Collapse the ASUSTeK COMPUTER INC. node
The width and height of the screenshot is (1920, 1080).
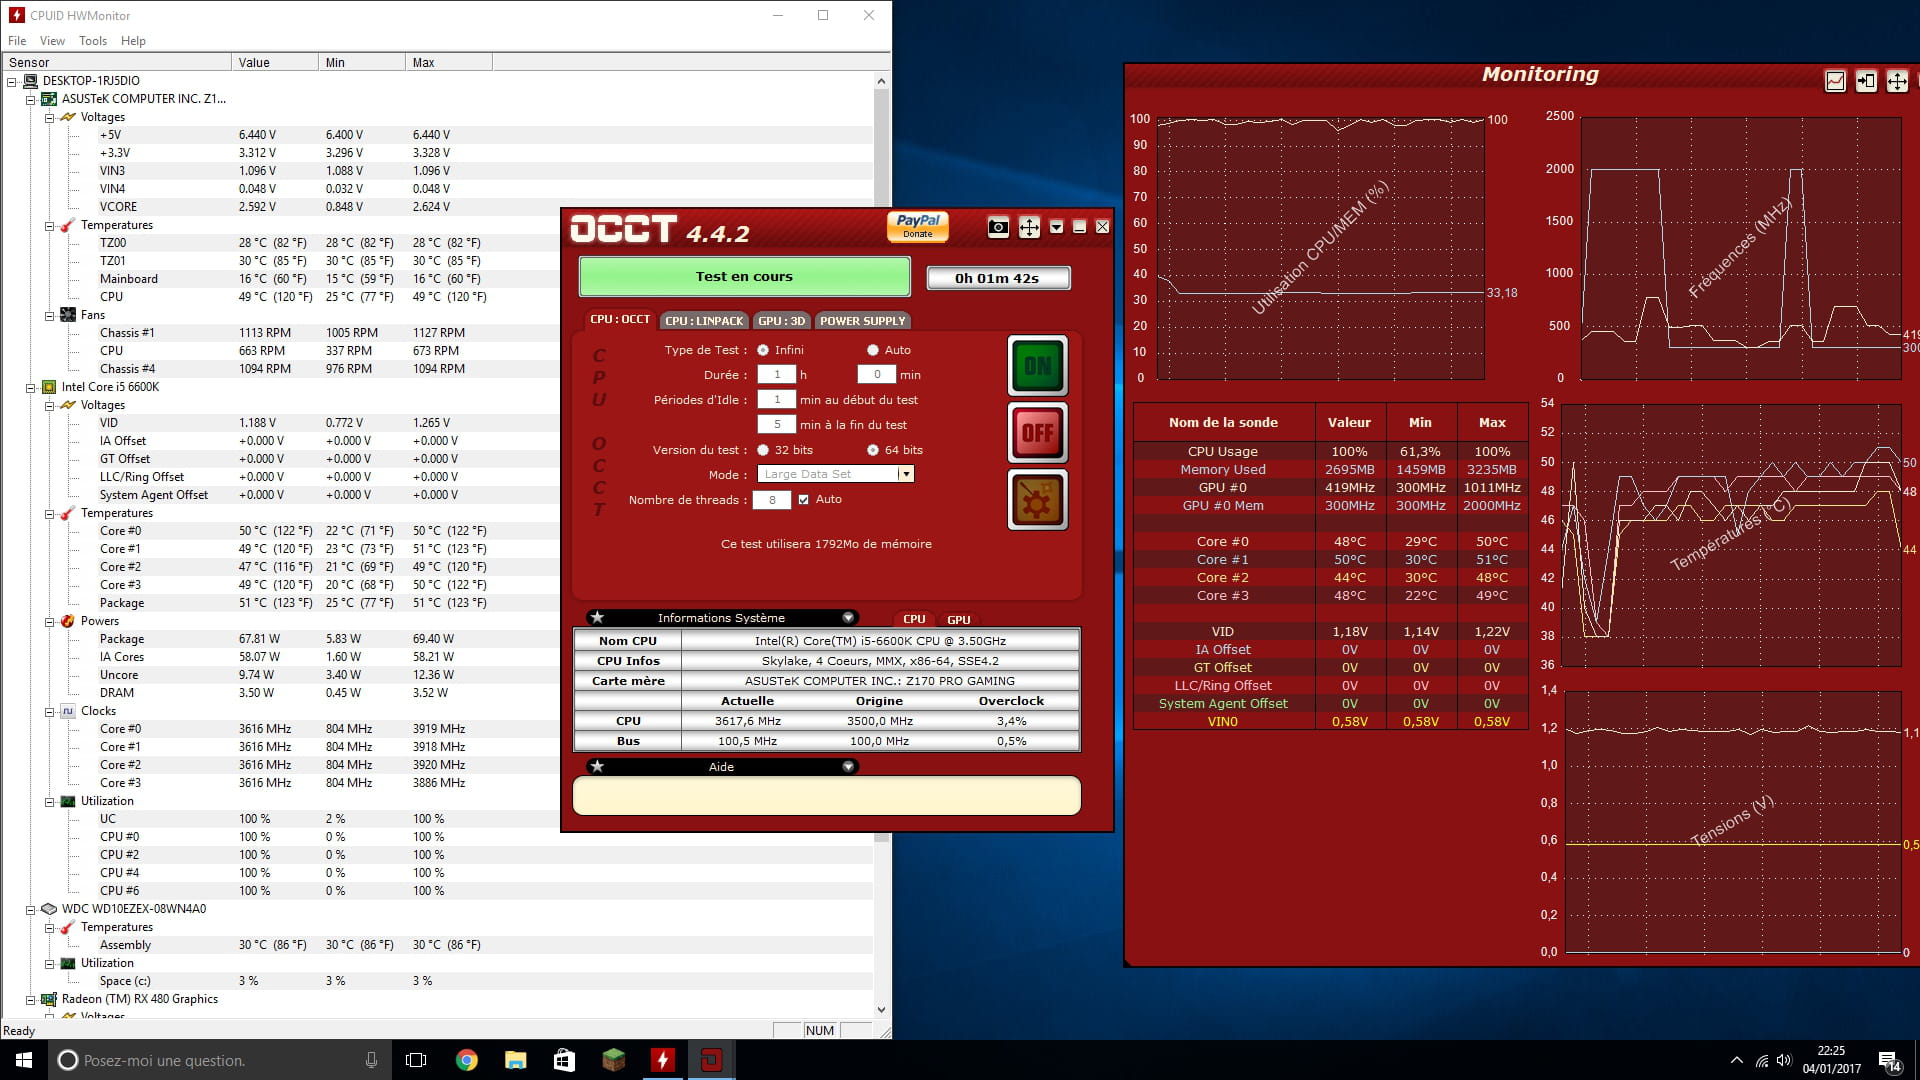[30, 99]
